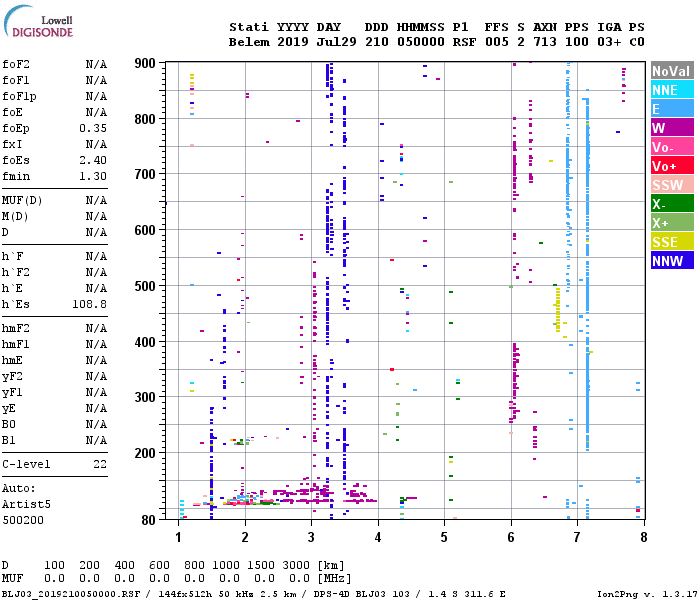Click the fxI parameter label
The width and height of the screenshot is (700, 600).
click(12, 145)
